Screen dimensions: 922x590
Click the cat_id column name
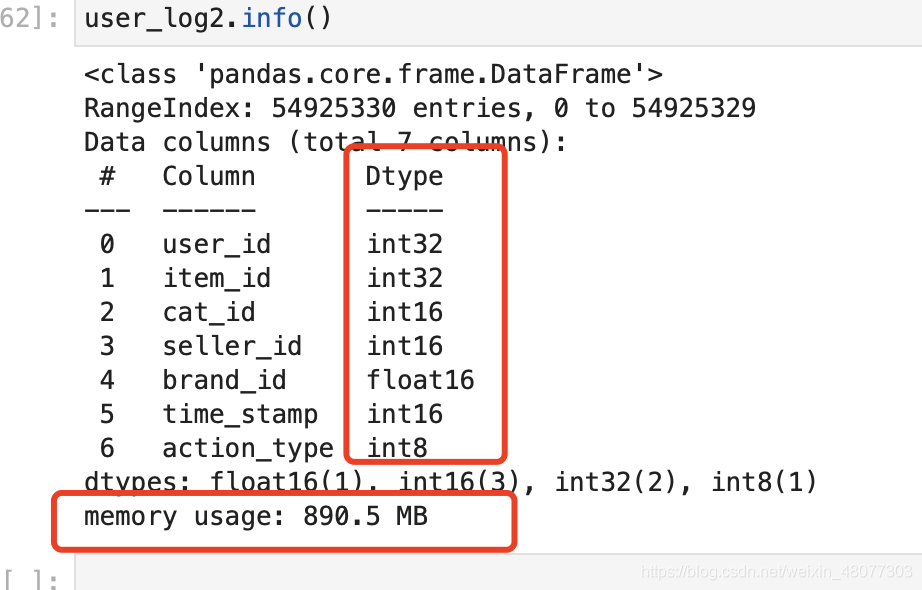tap(209, 313)
